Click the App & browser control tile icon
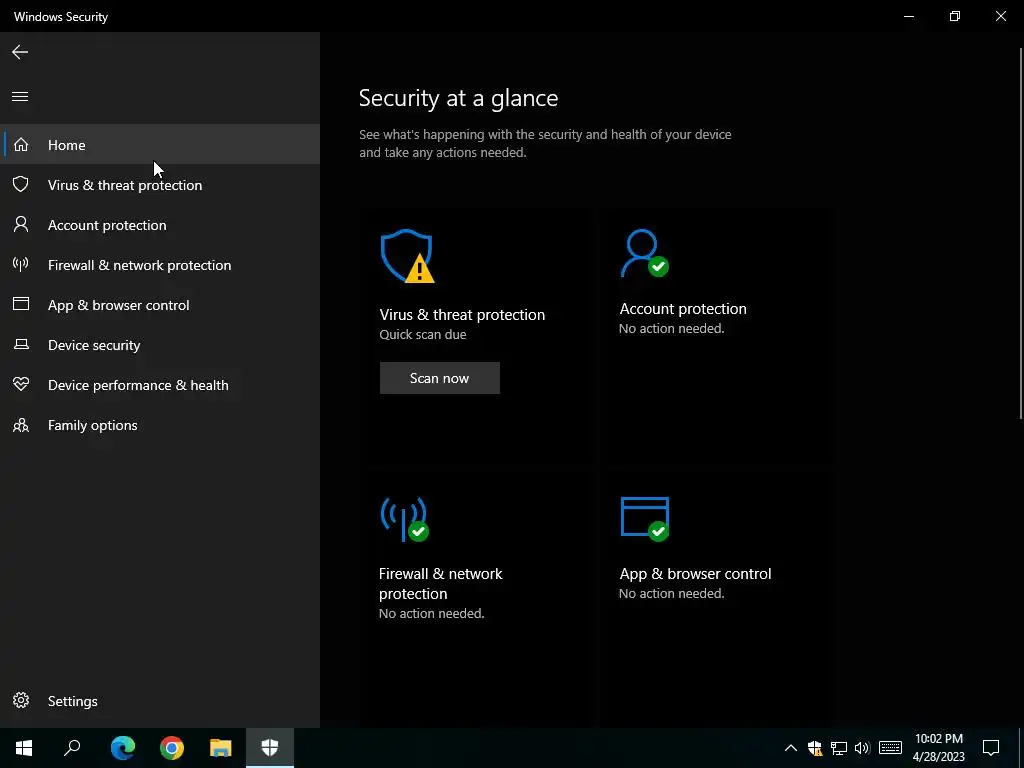The height and width of the screenshot is (768, 1024). click(x=645, y=519)
